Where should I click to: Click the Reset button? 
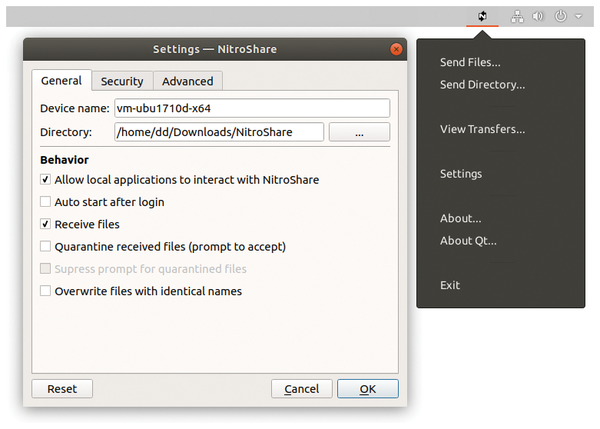click(x=62, y=389)
